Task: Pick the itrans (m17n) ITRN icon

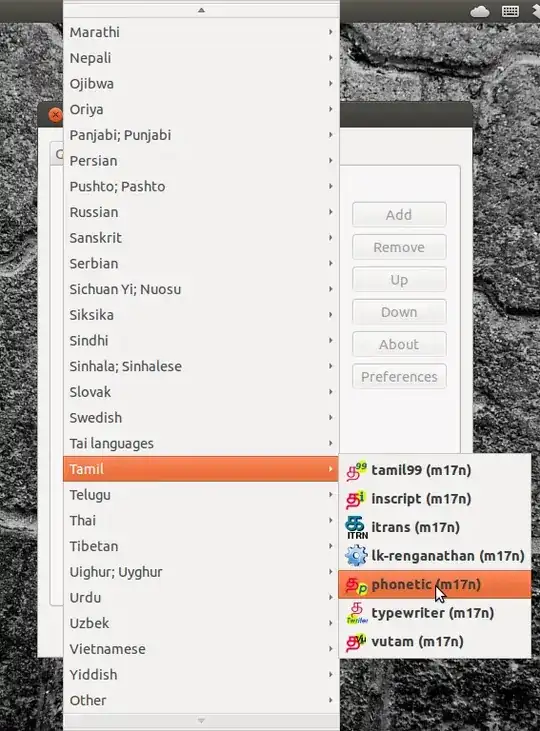Action: [356, 528]
